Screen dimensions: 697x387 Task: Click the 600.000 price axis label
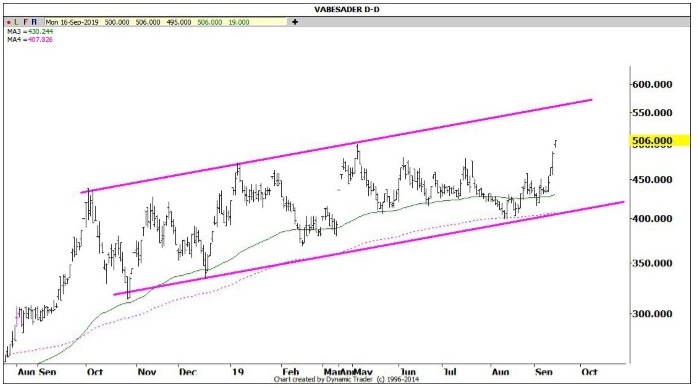pos(652,84)
